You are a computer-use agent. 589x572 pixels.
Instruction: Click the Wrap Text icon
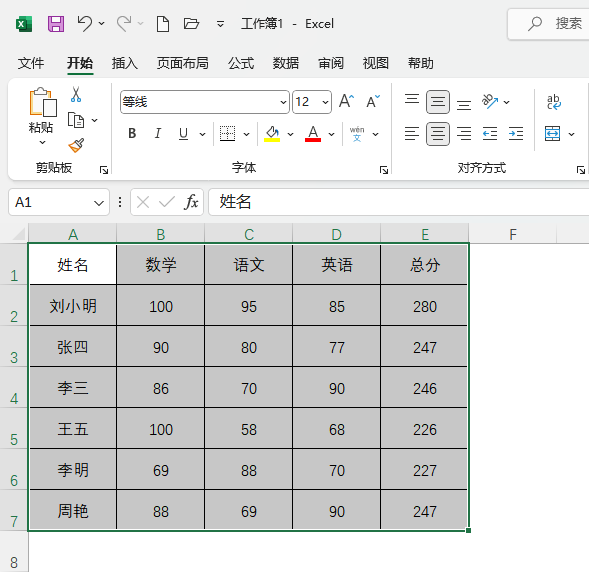[x=554, y=102]
